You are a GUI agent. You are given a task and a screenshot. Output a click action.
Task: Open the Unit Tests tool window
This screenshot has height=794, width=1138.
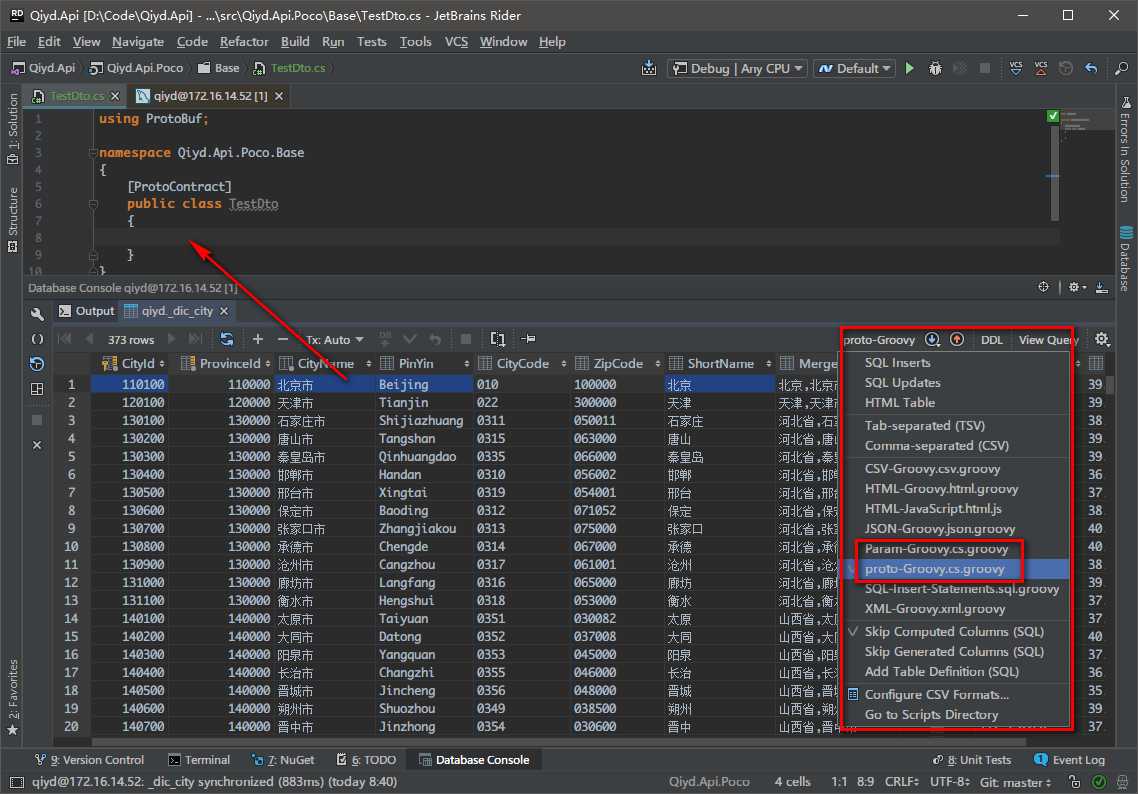(x=973, y=760)
